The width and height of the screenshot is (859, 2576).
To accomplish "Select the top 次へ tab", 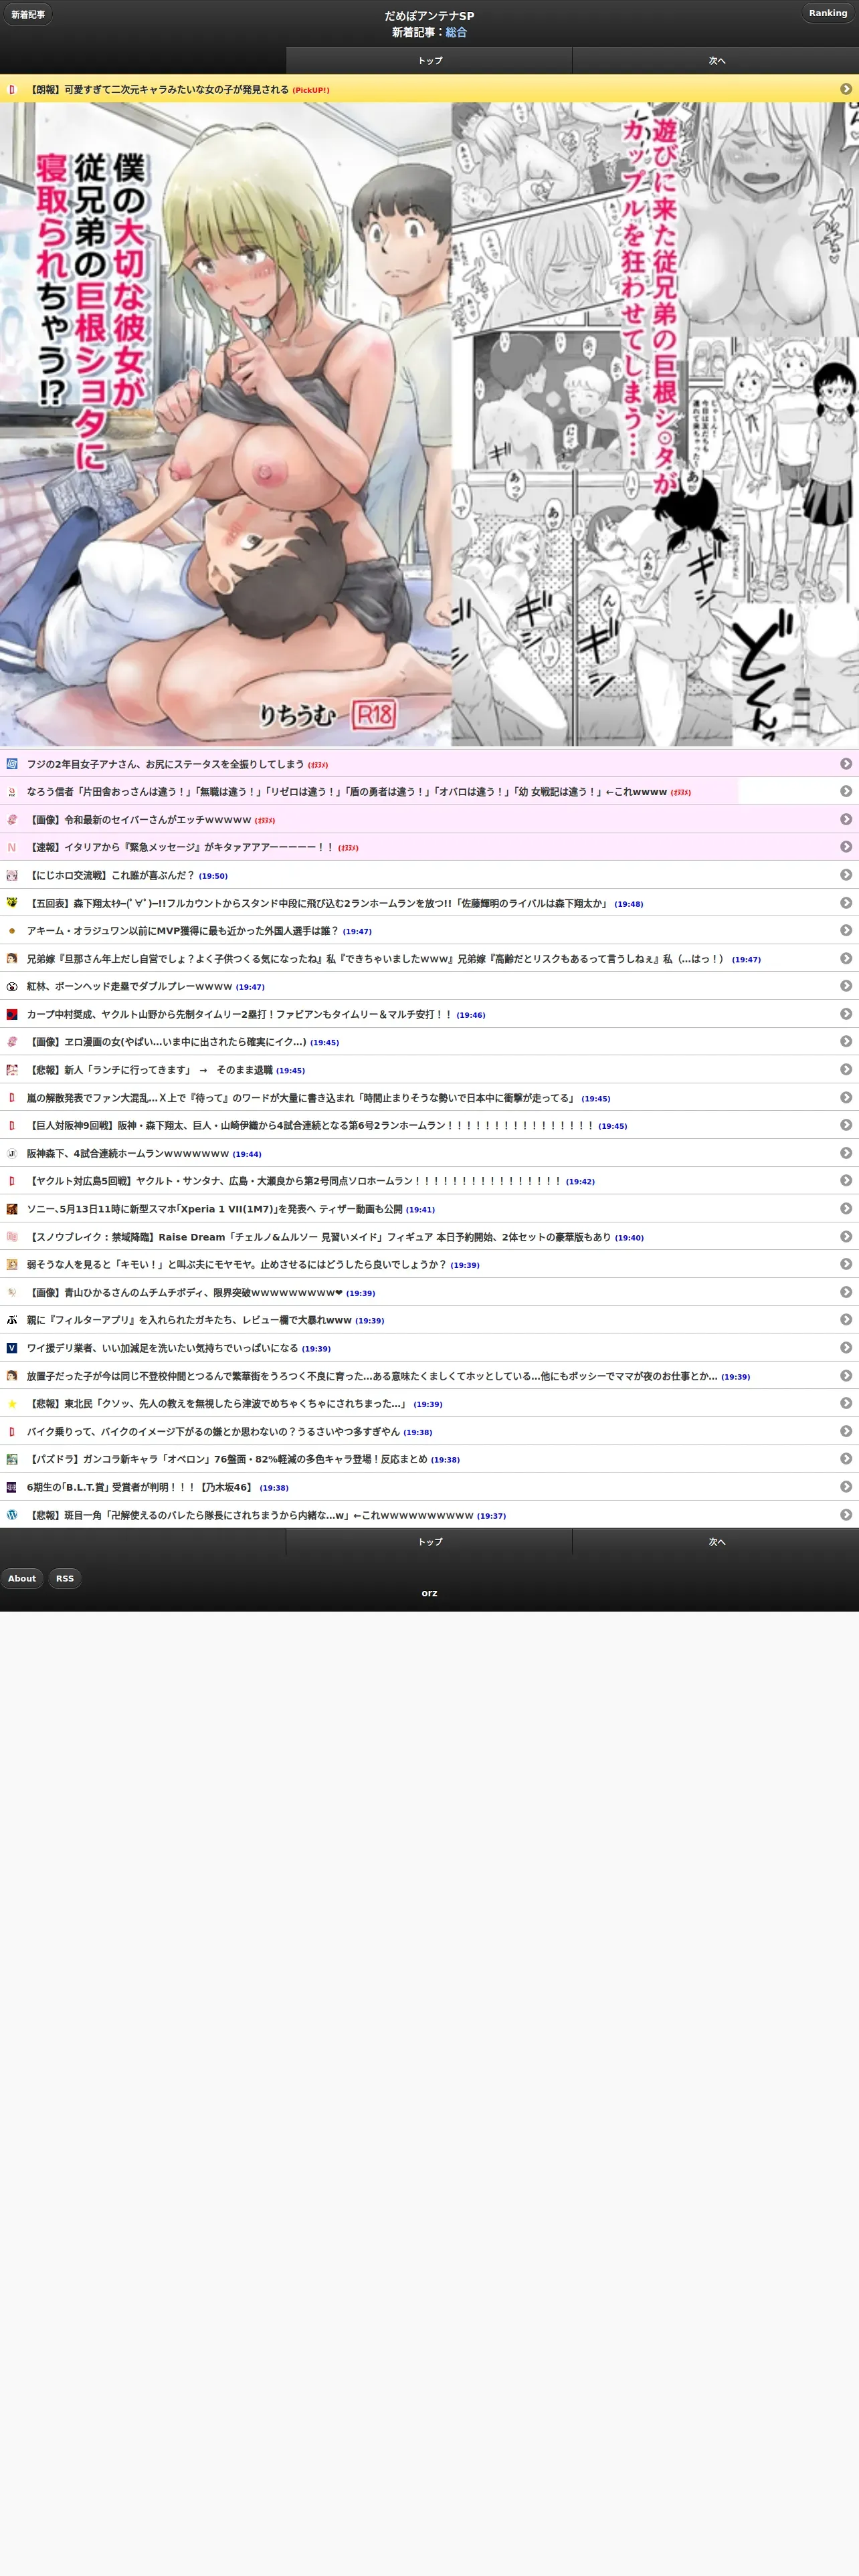I will pyautogui.click(x=716, y=61).
